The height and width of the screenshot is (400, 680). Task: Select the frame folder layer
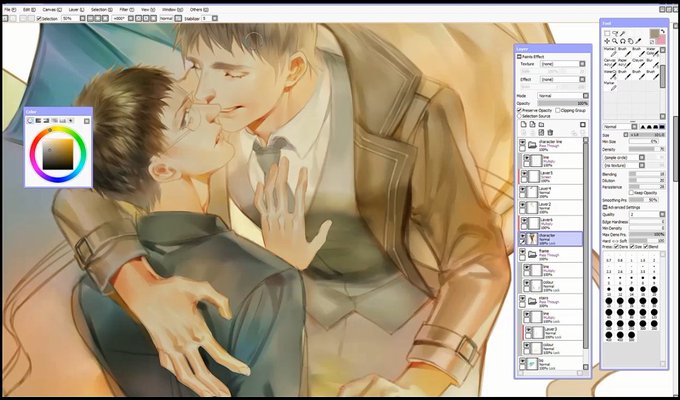pyautogui.click(x=551, y=254)
